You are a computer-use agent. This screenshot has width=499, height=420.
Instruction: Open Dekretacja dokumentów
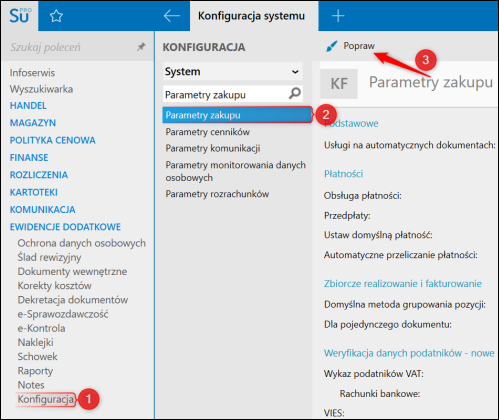click(x=73, y=300)
